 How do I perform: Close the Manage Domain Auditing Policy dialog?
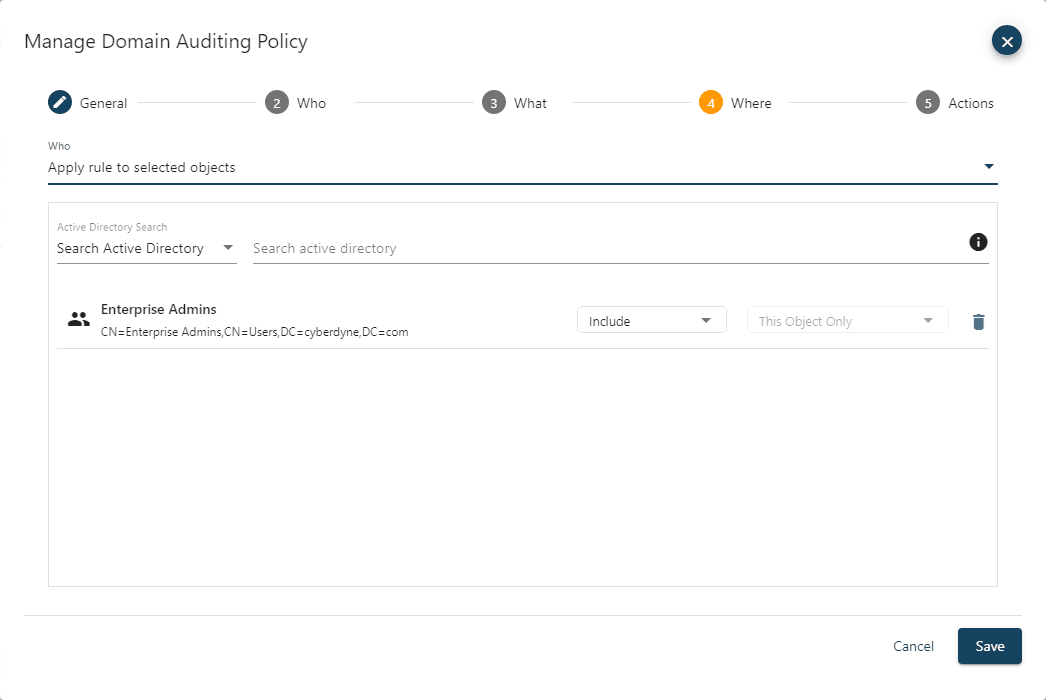[1006, 41]
